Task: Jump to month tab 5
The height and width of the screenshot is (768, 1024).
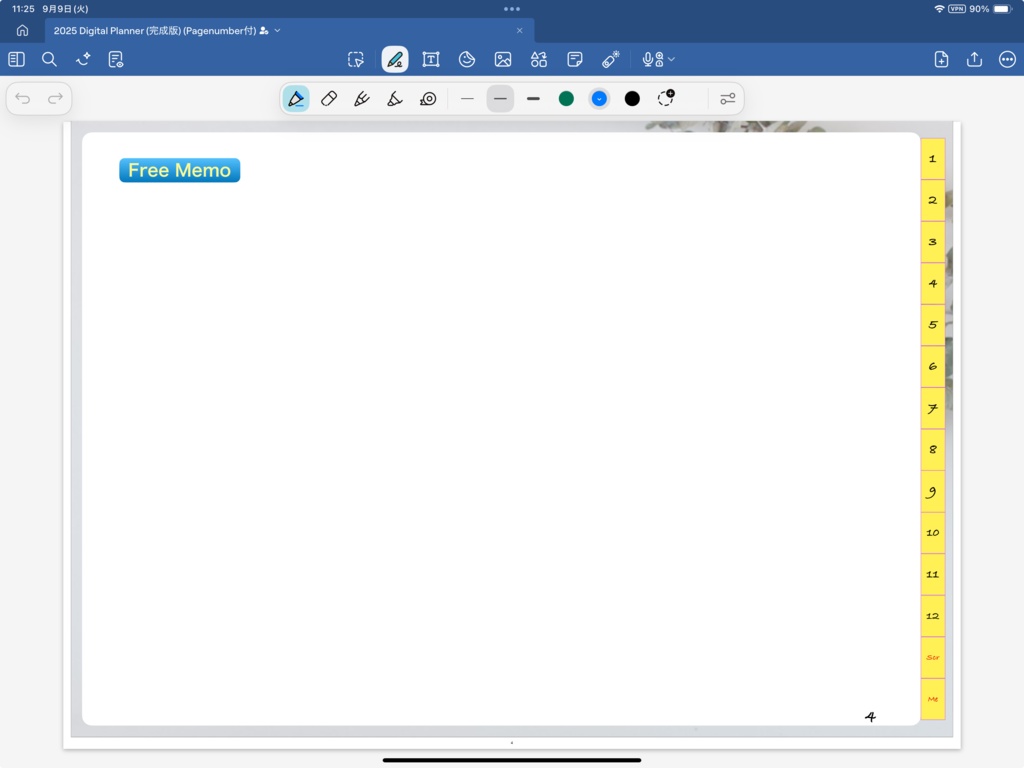Action: (x=933, y=325)
